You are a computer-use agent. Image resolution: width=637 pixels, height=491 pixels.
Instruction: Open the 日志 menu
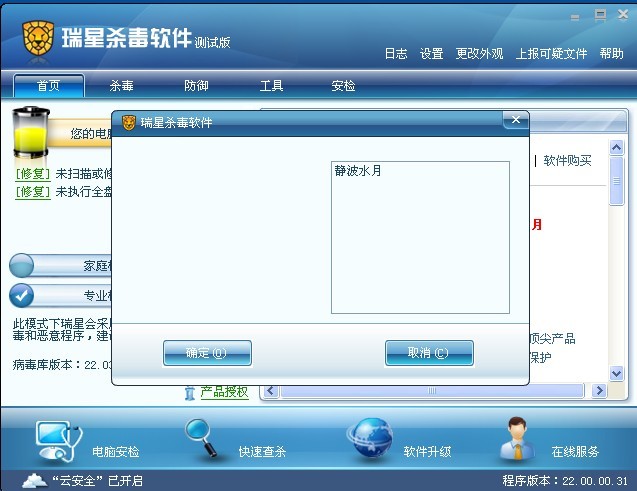396,54
